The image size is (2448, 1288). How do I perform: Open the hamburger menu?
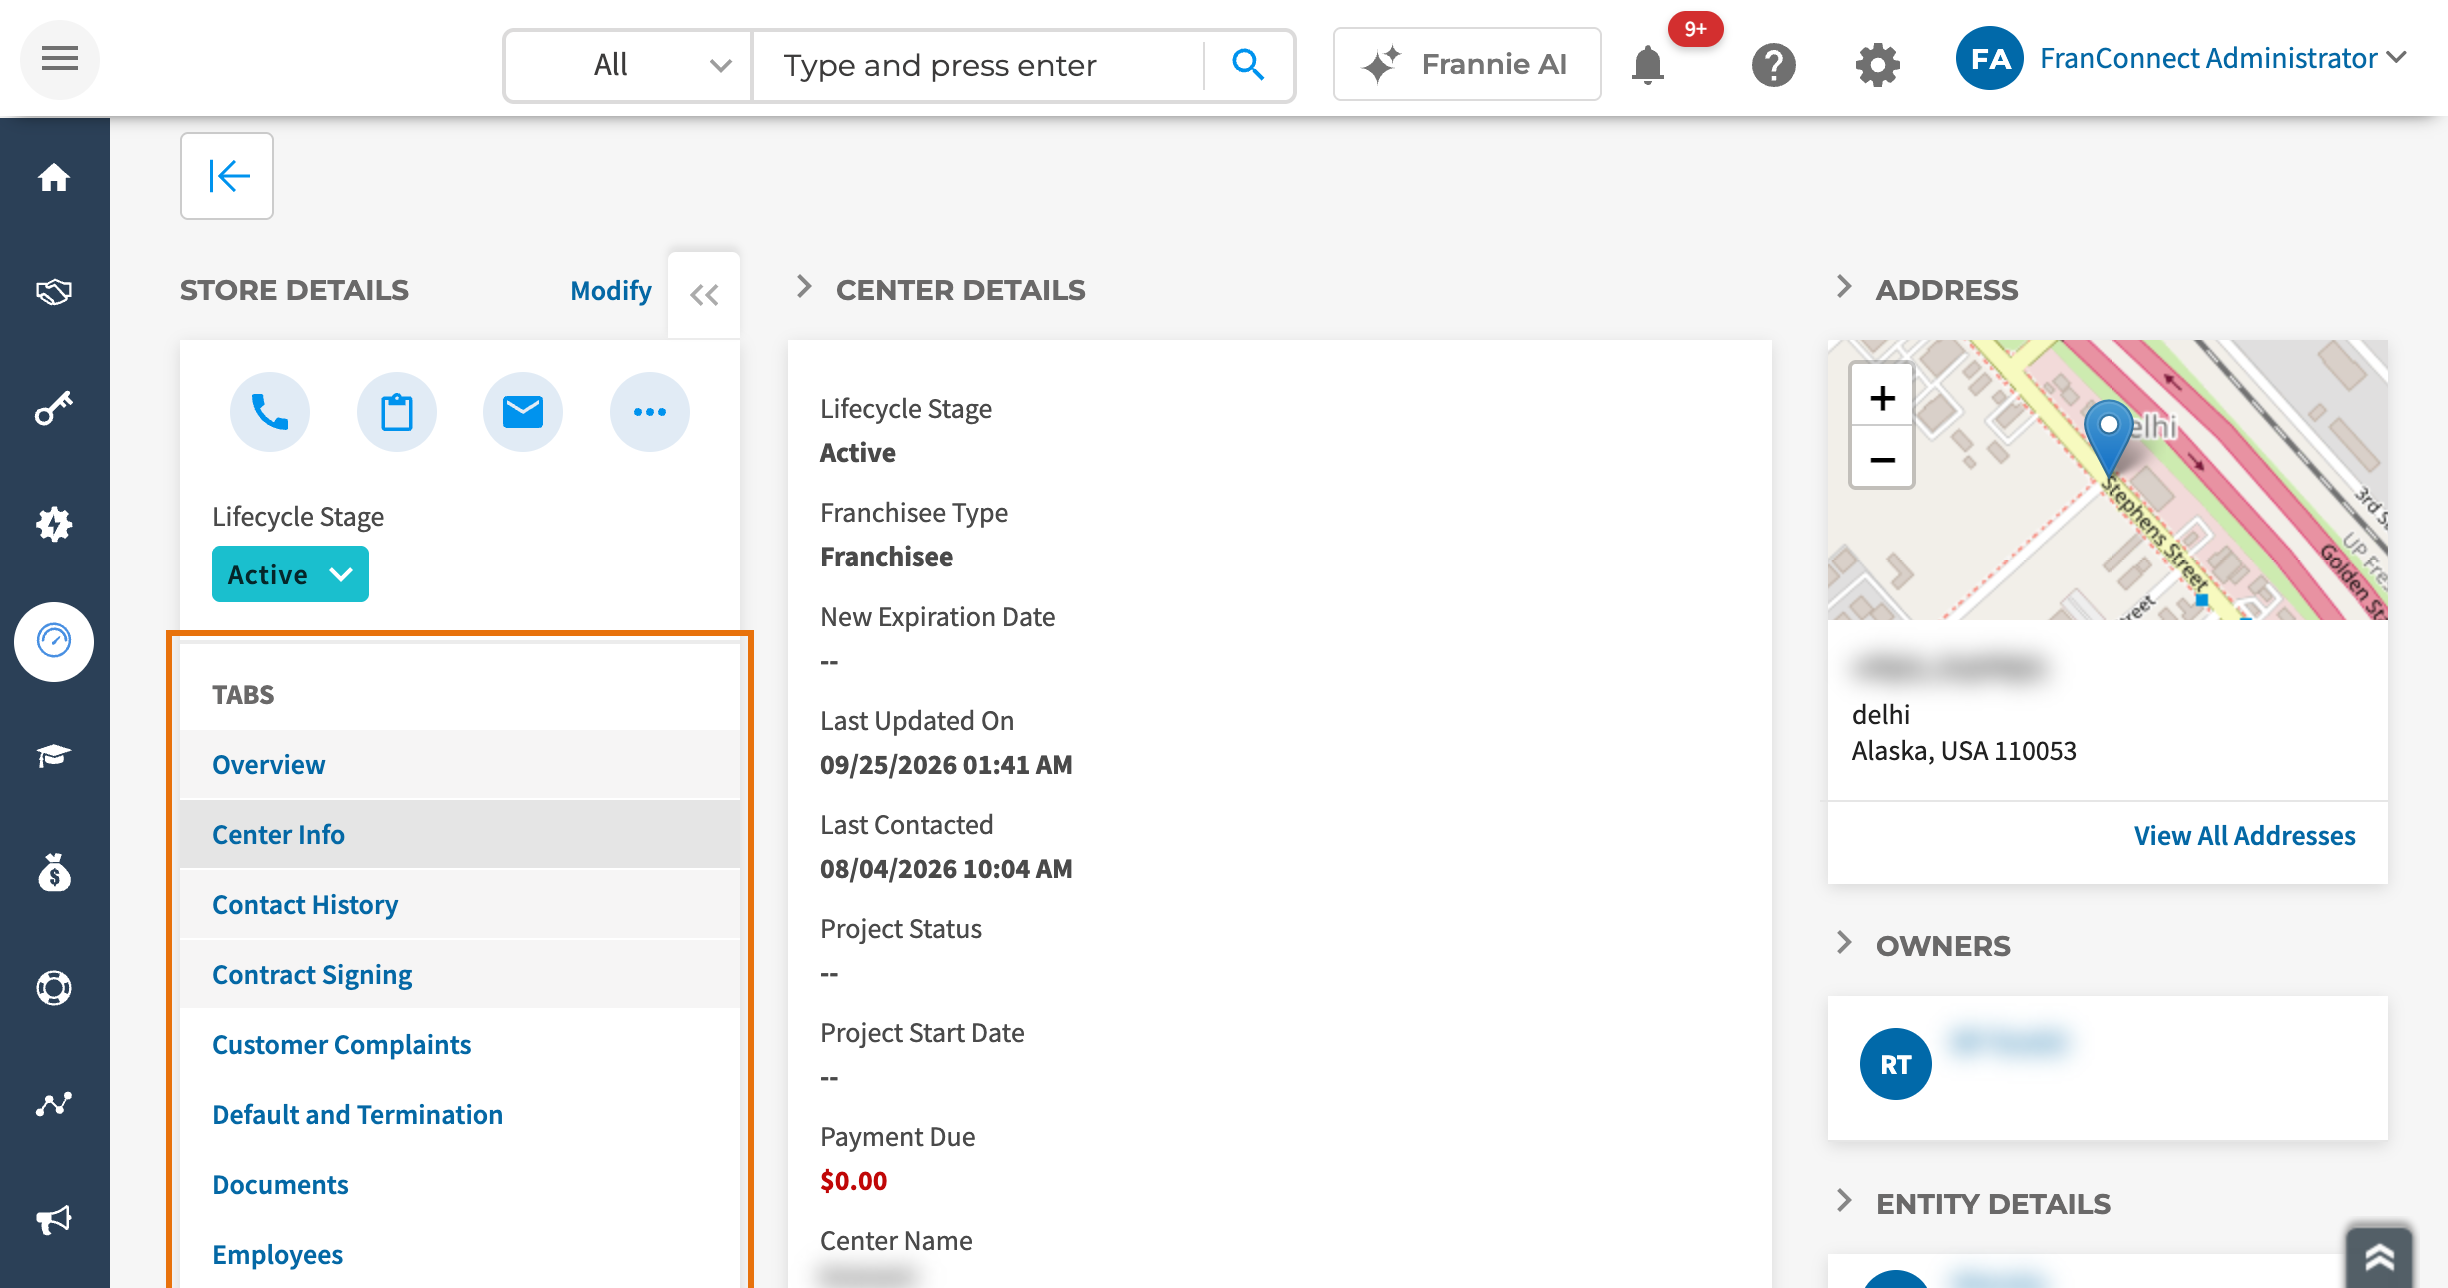[59, 59]
